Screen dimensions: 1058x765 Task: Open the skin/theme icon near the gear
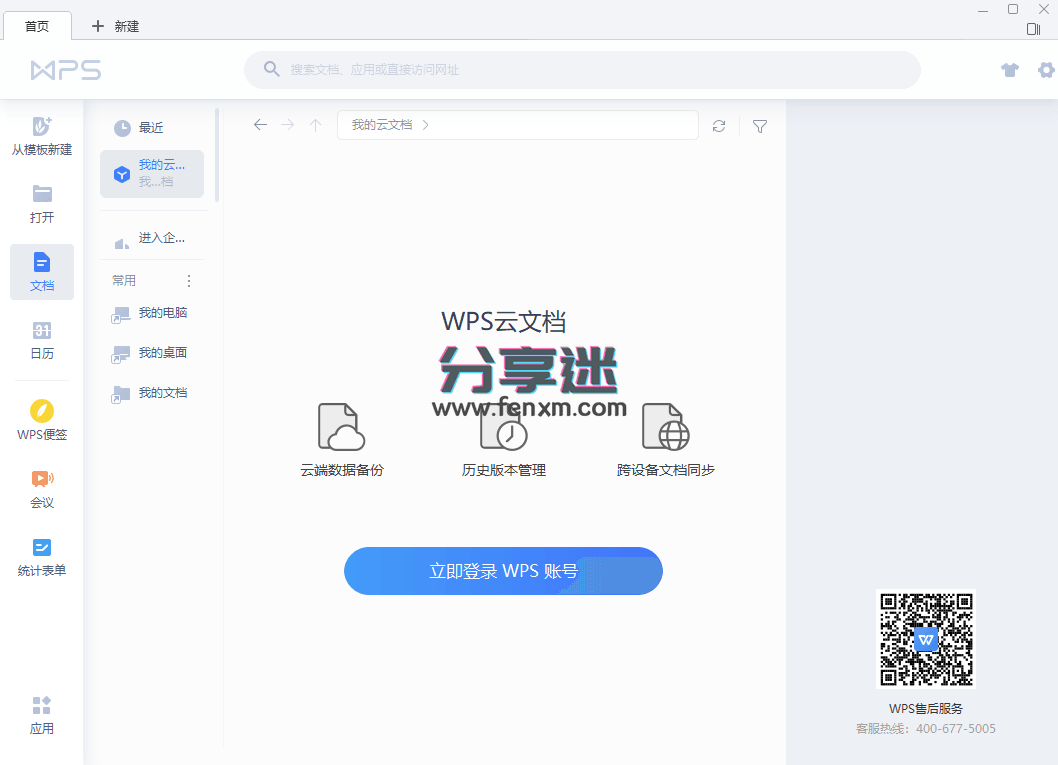(x=1009, y=70)
